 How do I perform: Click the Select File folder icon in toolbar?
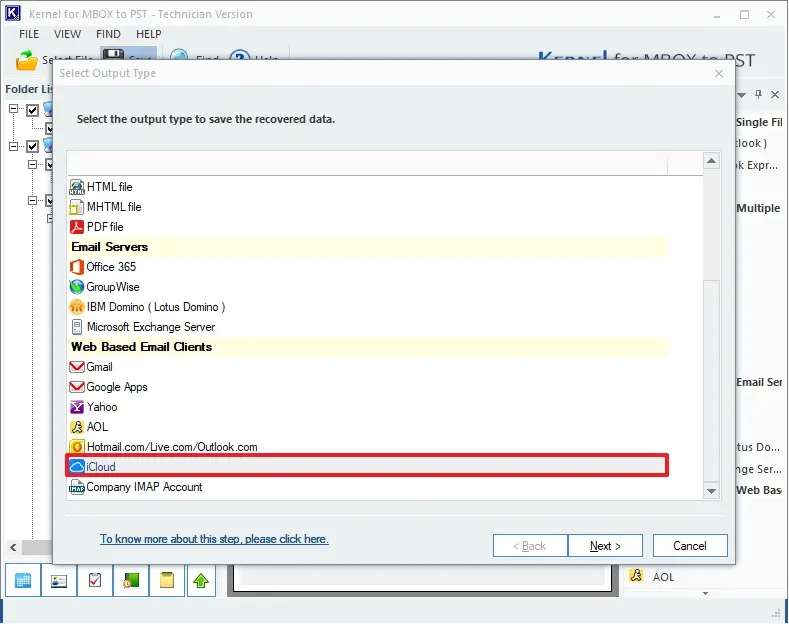click(x=27, y=60)
